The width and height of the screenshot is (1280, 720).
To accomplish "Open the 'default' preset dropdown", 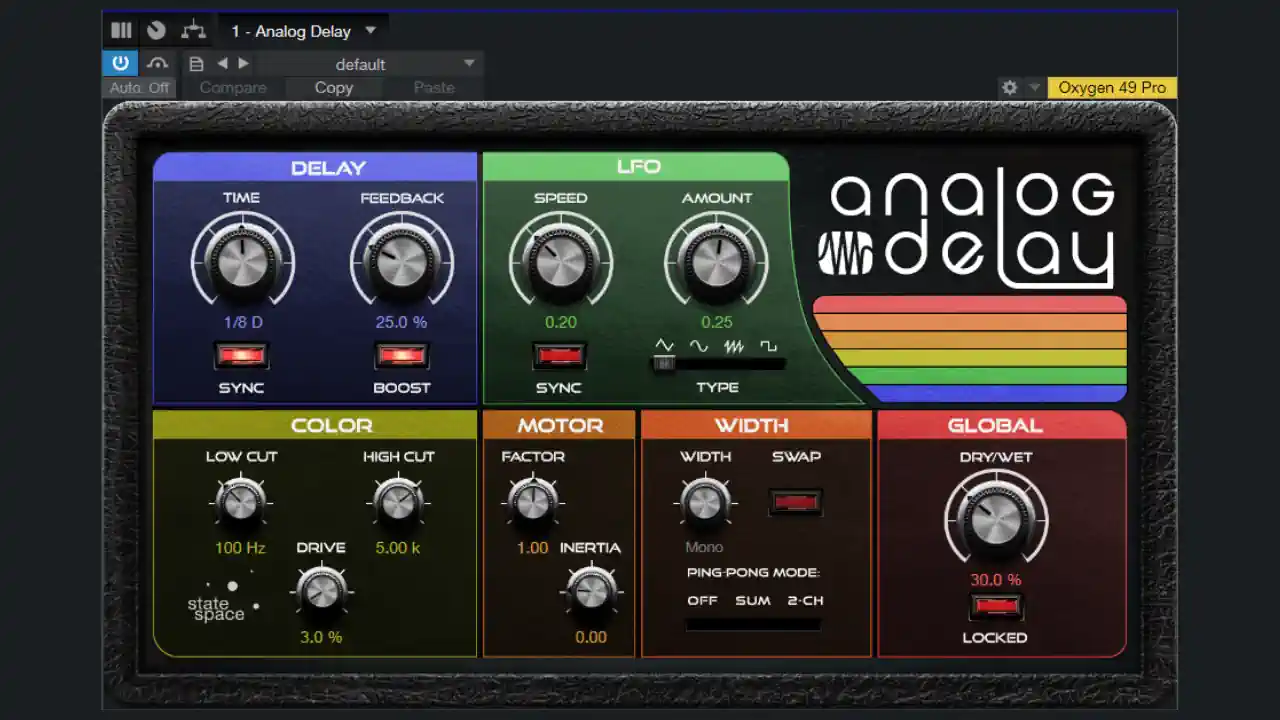I will click(x=469, y=64).
